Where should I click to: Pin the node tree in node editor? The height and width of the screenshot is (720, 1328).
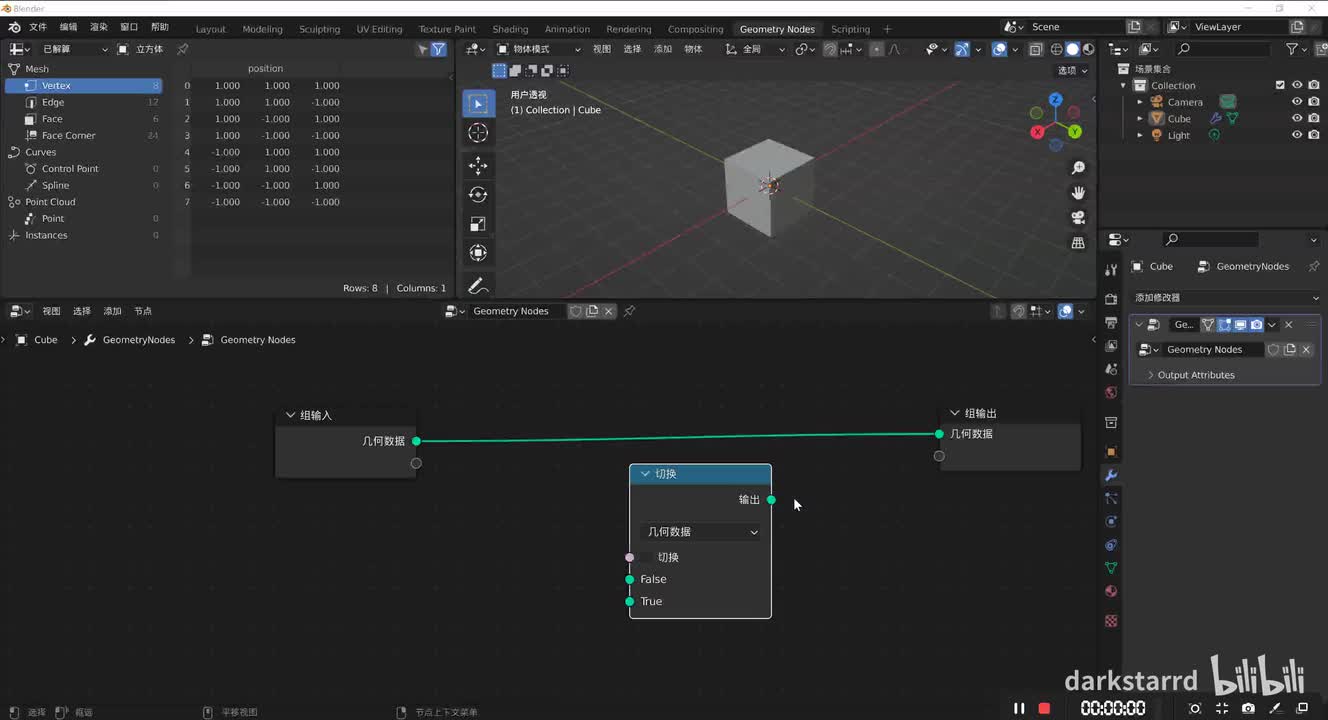629,311
